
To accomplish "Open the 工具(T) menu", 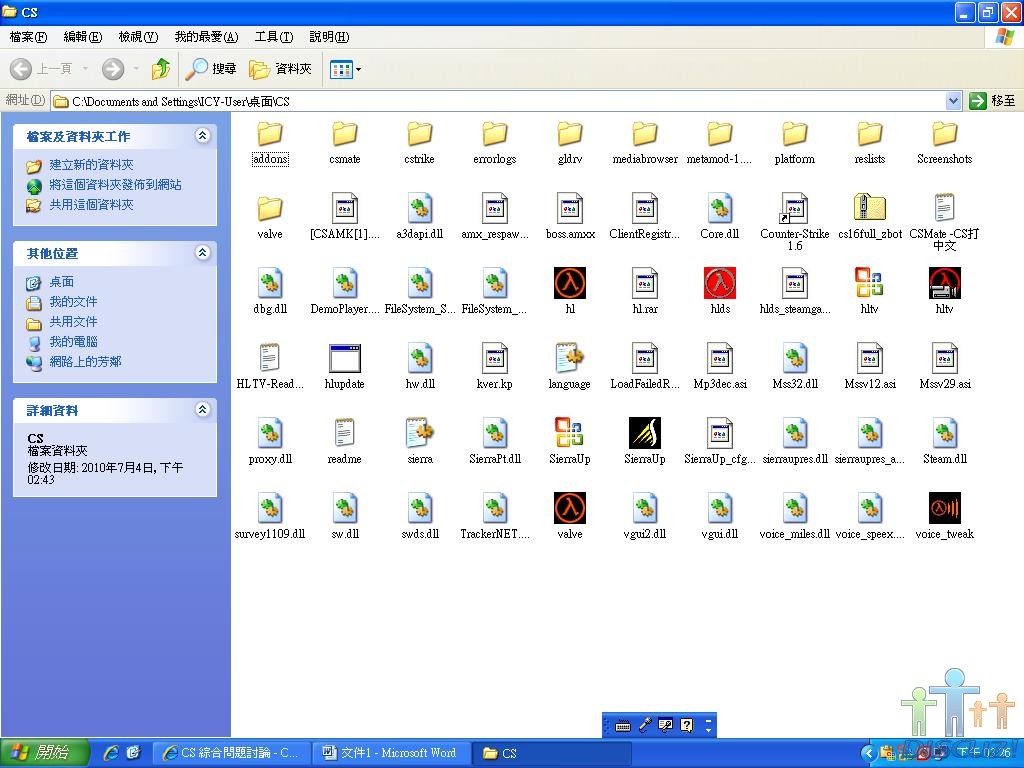I will 274,37.
